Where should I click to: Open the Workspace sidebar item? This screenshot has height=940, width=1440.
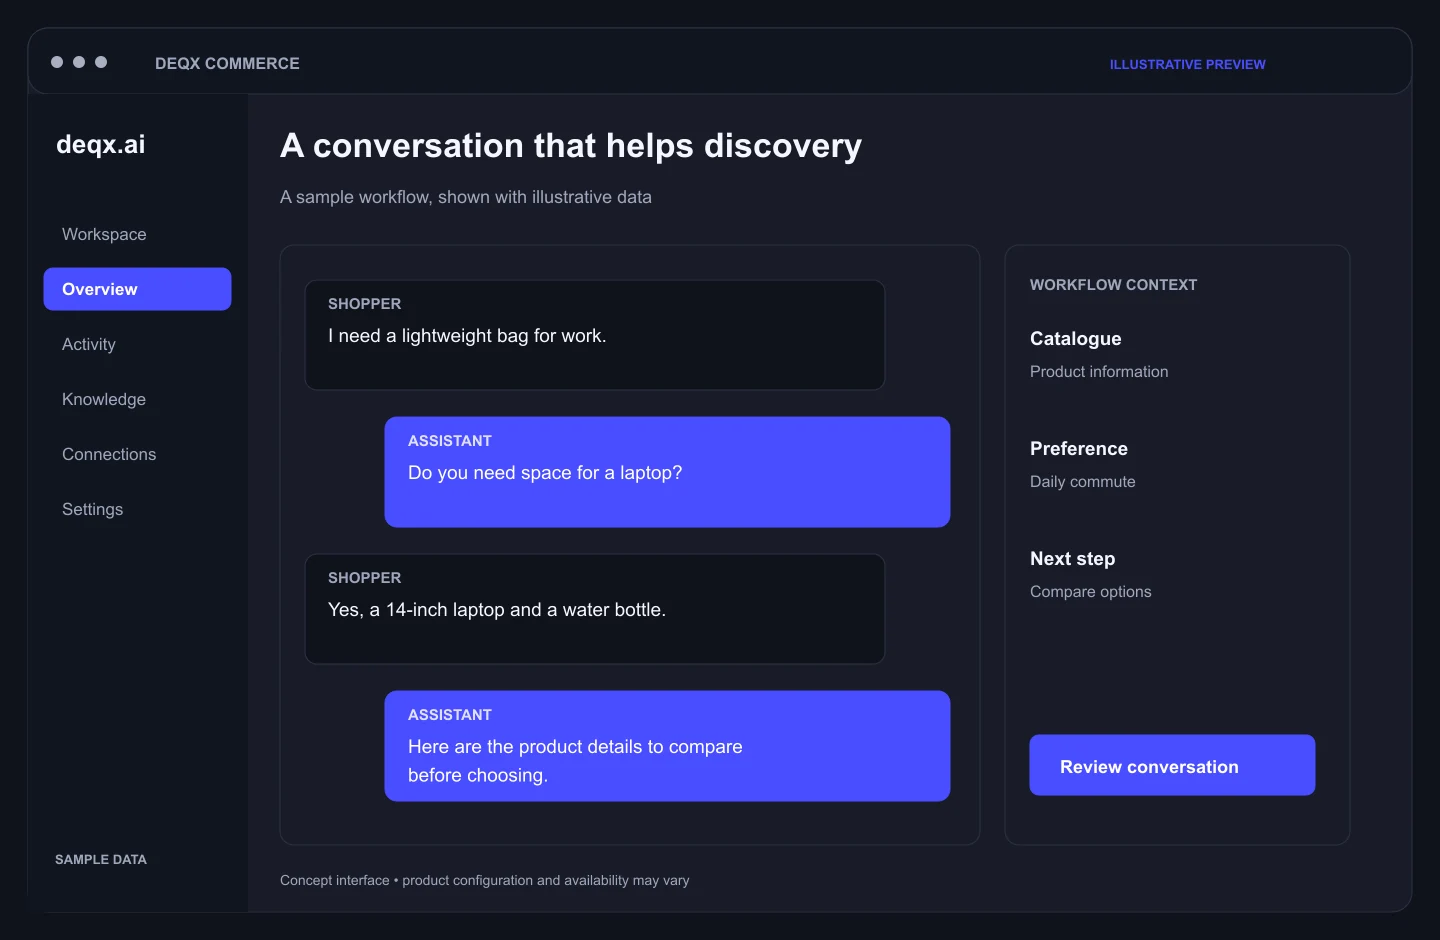point(104,234)
